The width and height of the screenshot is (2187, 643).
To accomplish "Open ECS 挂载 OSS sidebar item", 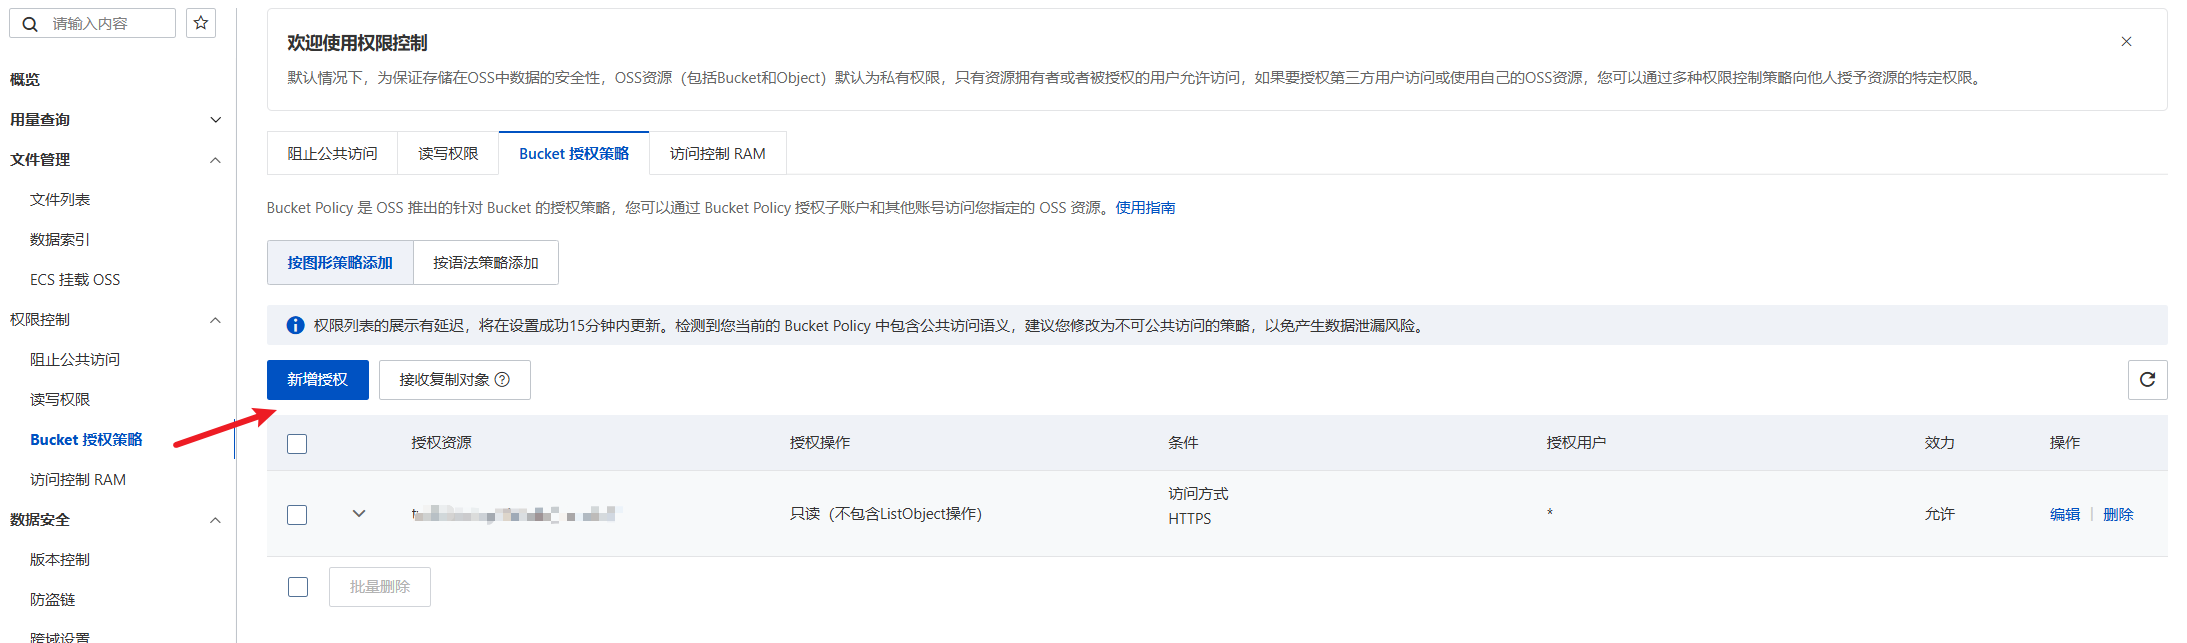I will point(75,280).
